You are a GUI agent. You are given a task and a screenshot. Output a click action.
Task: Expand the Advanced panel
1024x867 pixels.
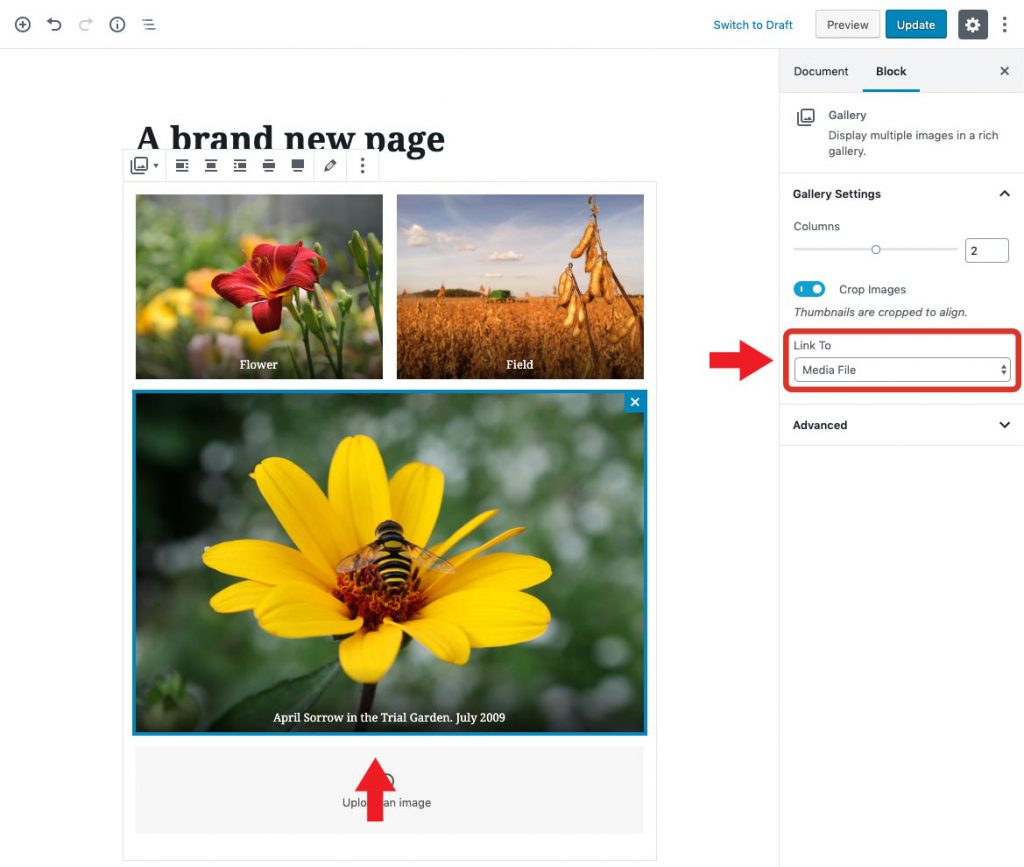coord(901,425)
